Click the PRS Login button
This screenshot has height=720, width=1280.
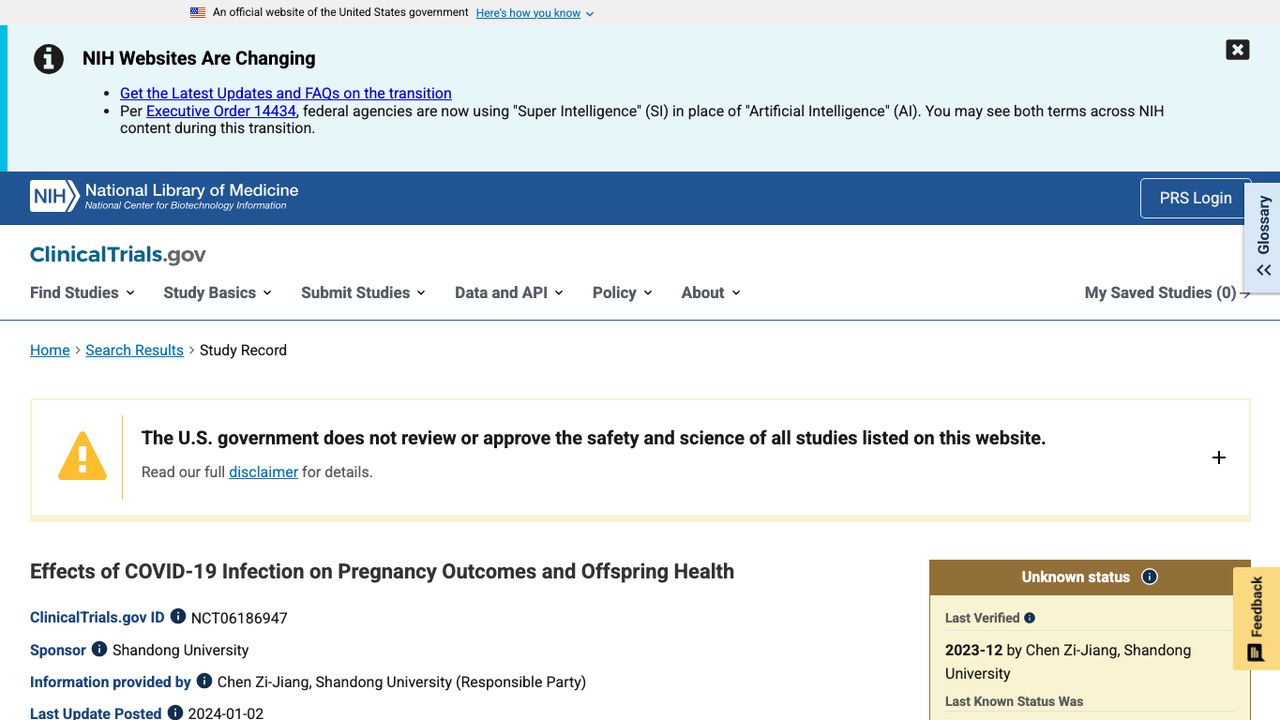(x=1195, y=198)
